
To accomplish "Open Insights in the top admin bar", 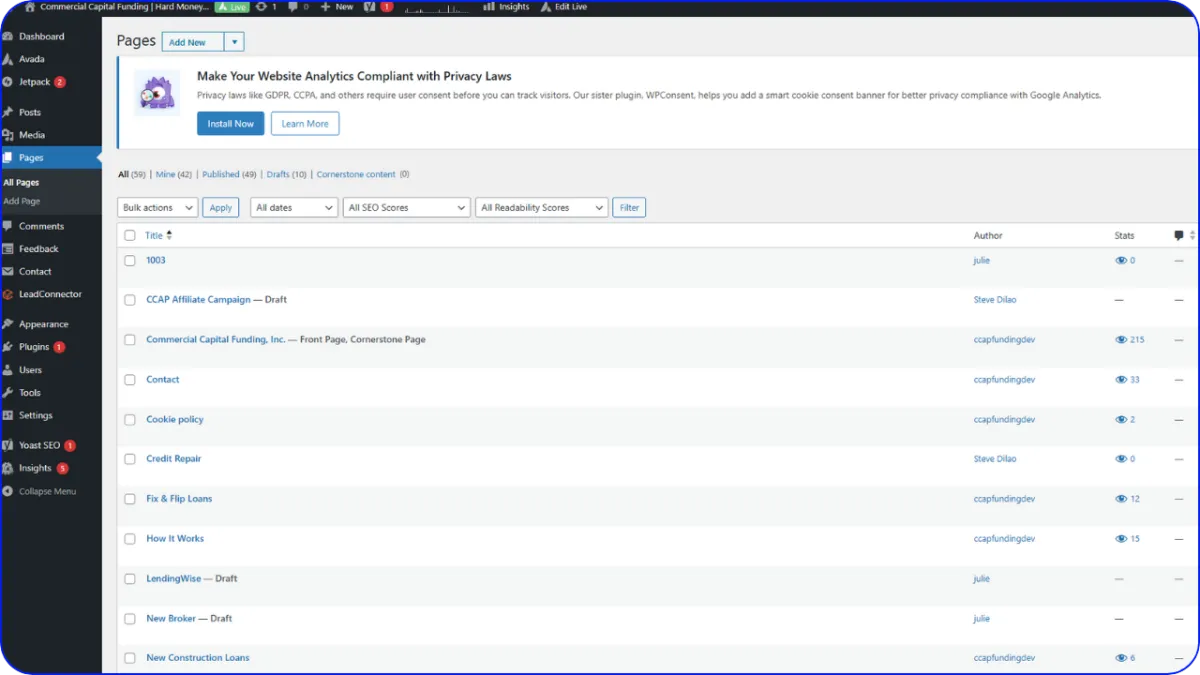I will [507, 6].
